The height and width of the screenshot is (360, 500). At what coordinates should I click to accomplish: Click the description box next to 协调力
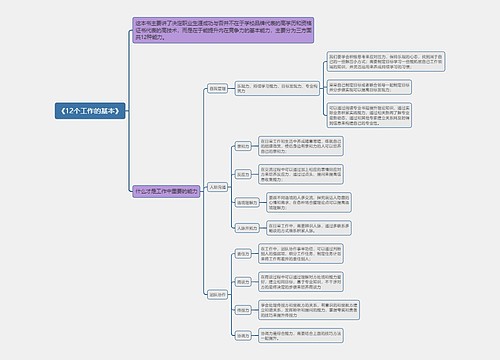[301, 336]
